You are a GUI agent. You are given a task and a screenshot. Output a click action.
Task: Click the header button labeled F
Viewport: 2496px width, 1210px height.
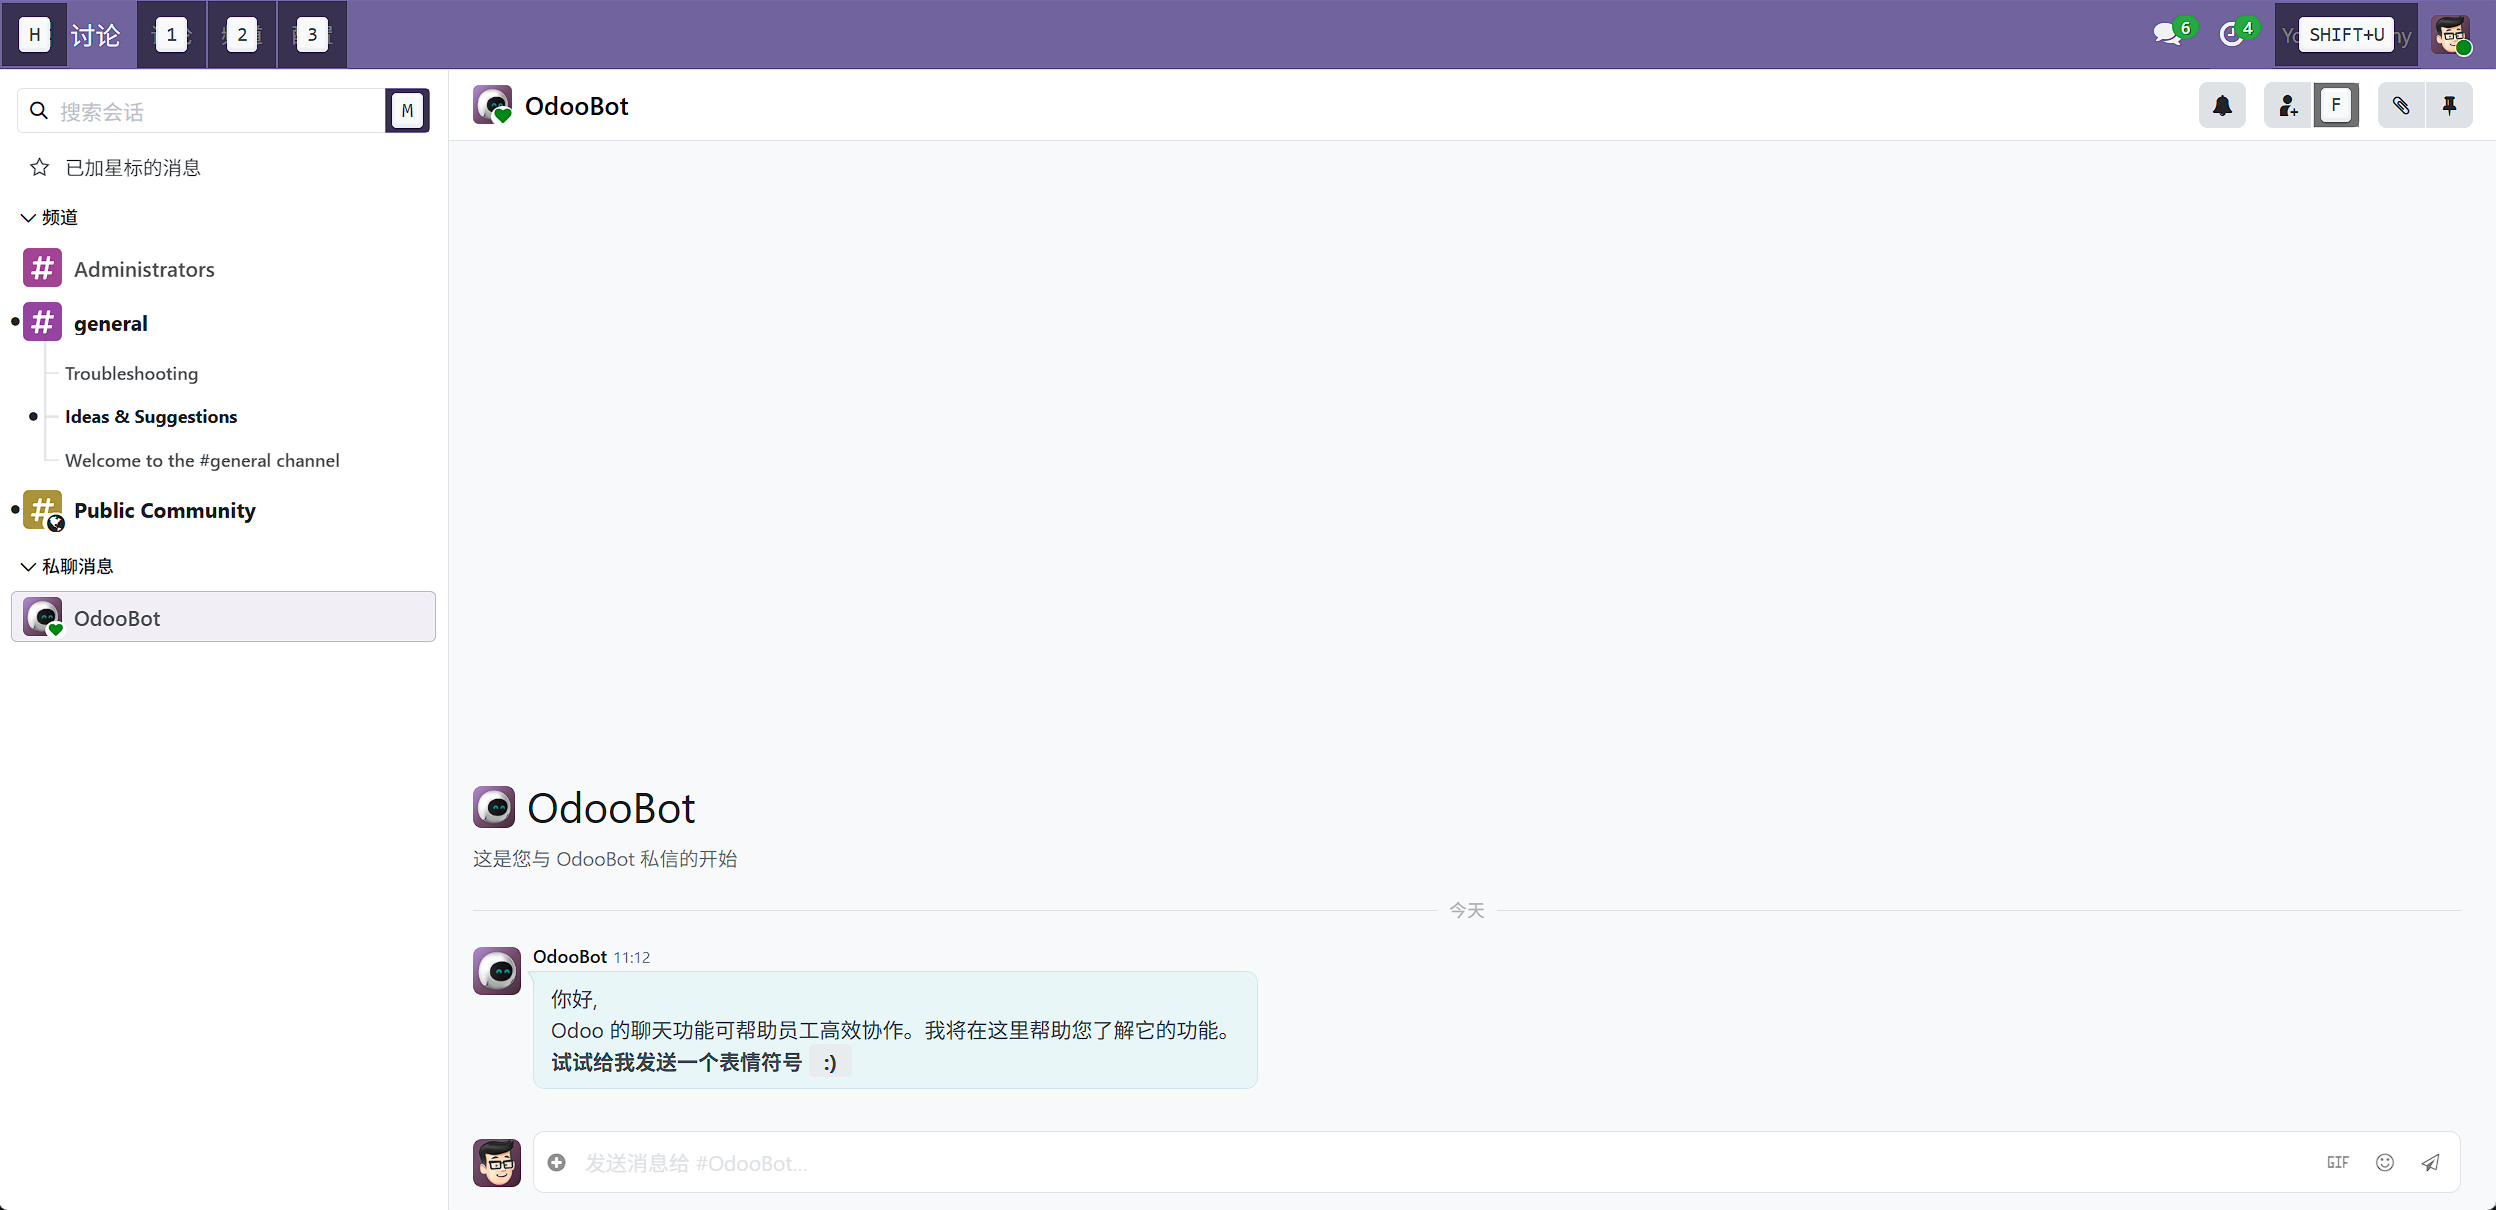[2336, 105]
